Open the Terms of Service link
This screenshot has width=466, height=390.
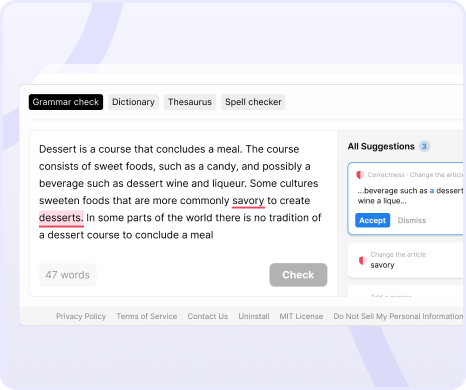[x=147, y=316]
